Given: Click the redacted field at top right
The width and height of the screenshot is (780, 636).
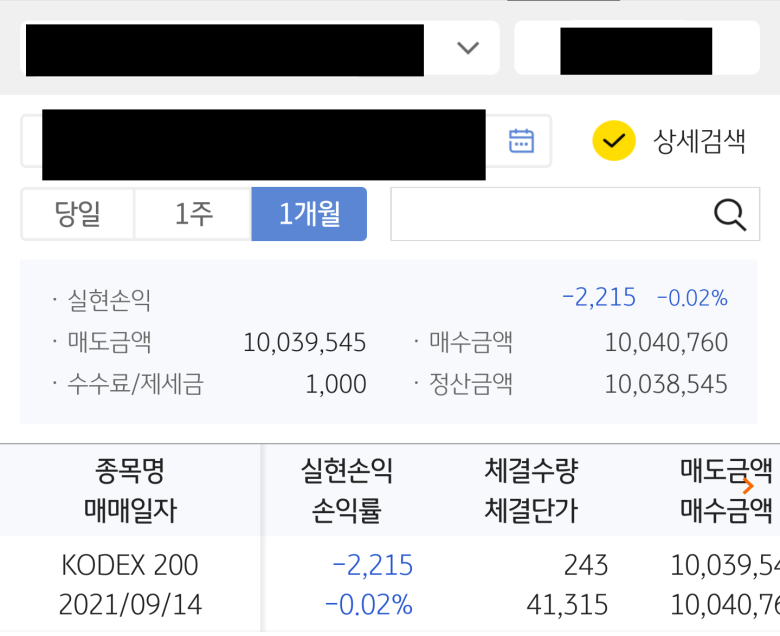Looking at the screenshot, I should pos(637,48).
